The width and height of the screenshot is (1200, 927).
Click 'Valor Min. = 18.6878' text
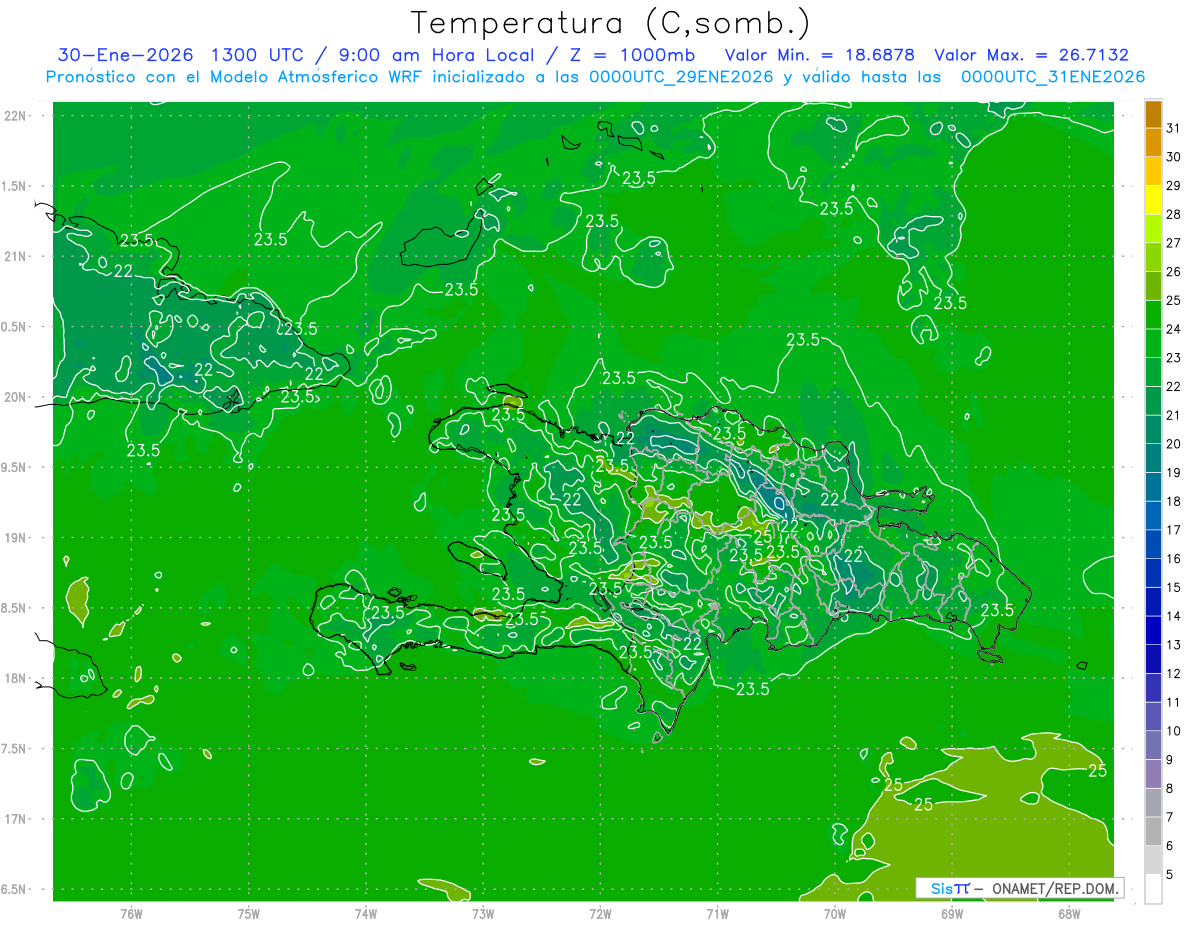click(820, 55)
